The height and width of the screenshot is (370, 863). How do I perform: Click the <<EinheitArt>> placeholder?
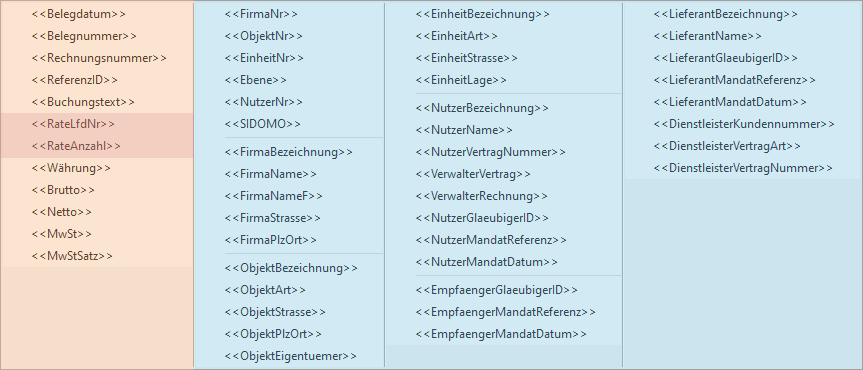tap(457, 36)
